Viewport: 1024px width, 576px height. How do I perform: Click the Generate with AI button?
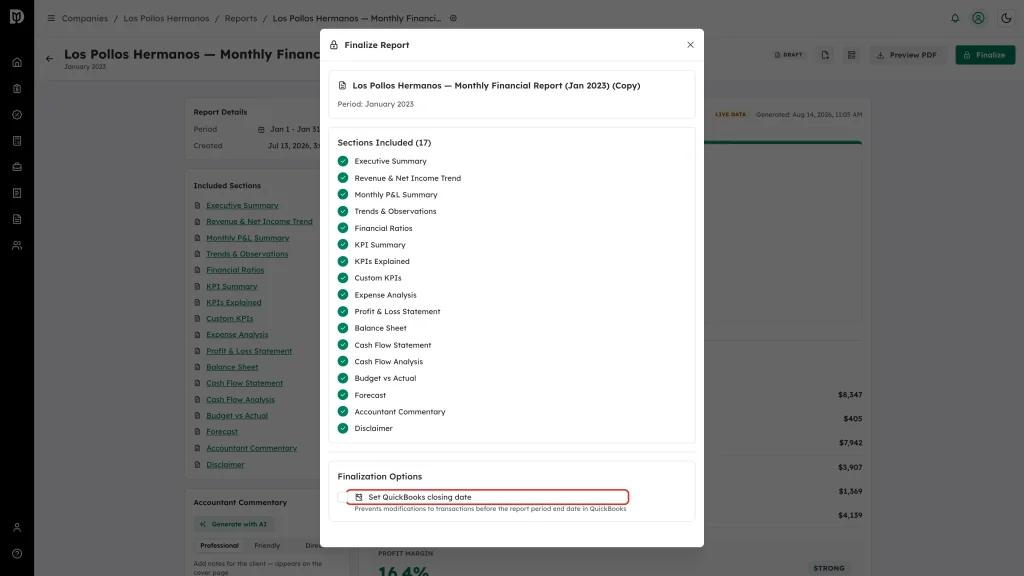(x=234, y=524)
